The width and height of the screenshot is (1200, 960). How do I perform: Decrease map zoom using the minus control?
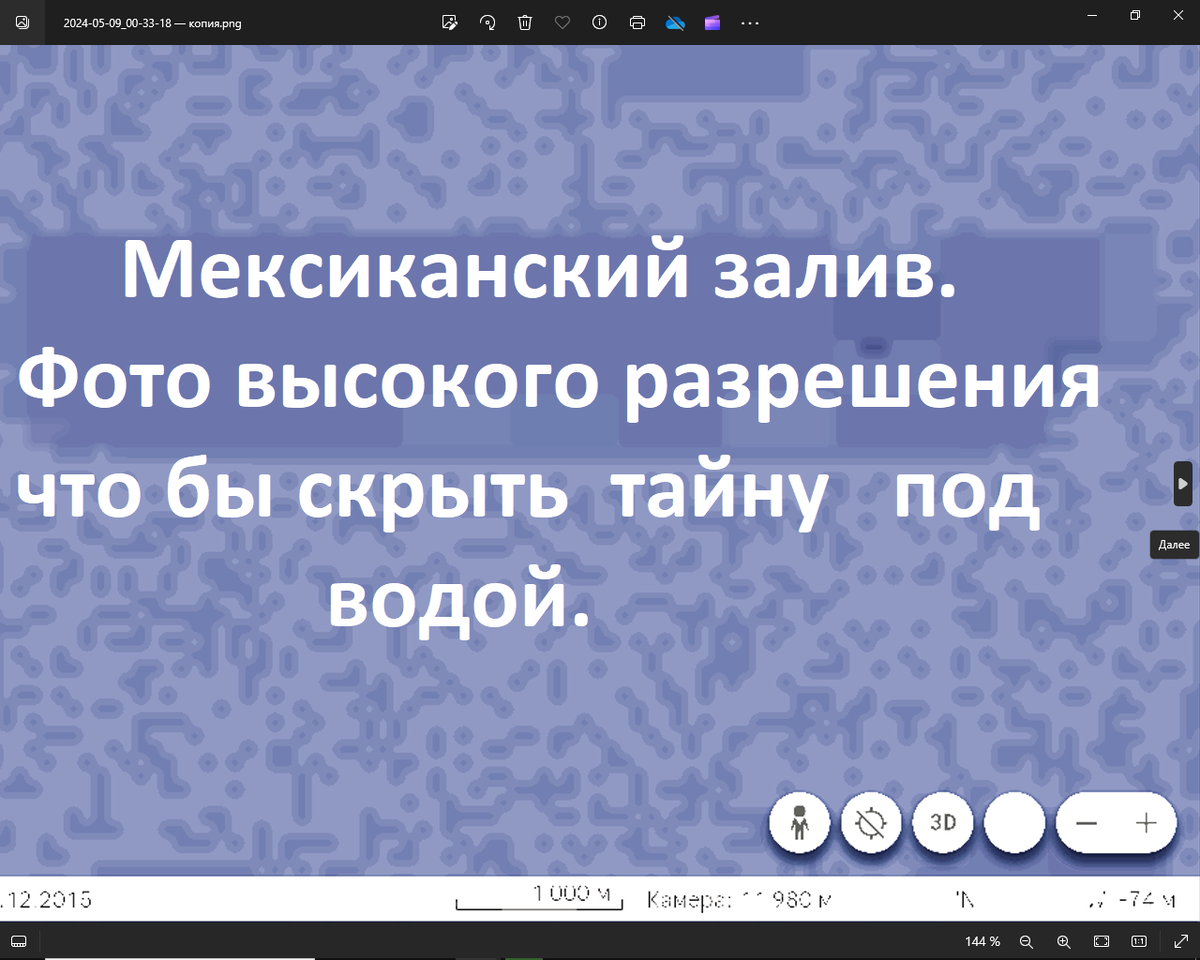[1087, 823]
